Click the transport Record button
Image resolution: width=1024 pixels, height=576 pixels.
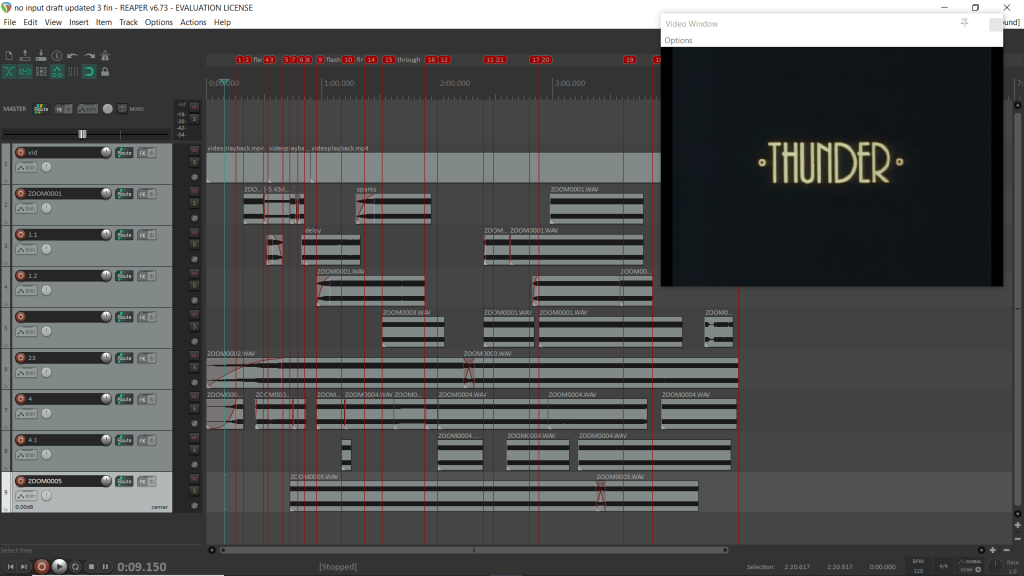(41, 567)
